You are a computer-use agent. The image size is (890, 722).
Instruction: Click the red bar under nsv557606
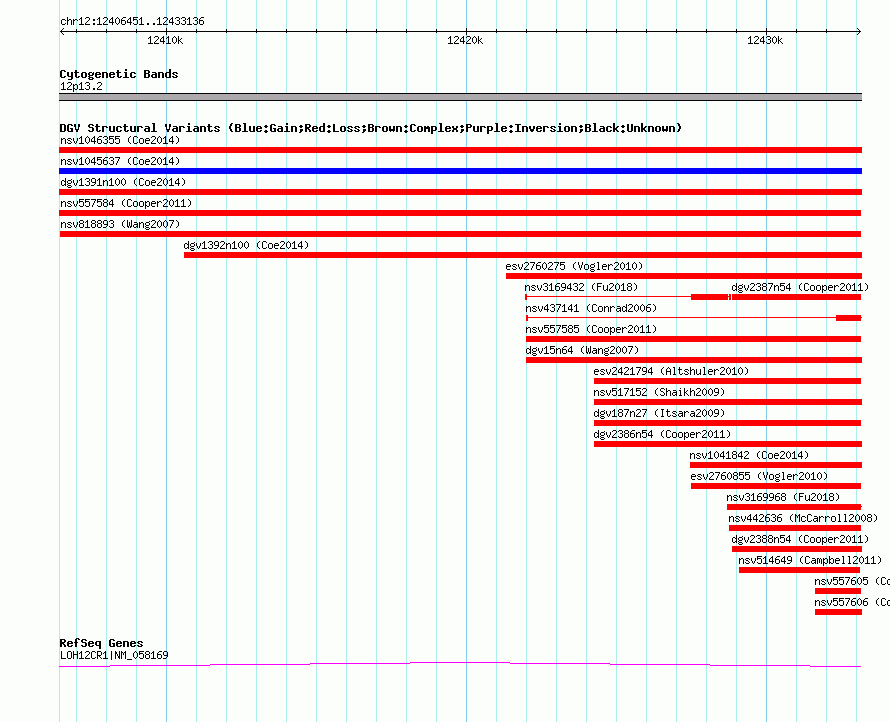pos(838,612)
